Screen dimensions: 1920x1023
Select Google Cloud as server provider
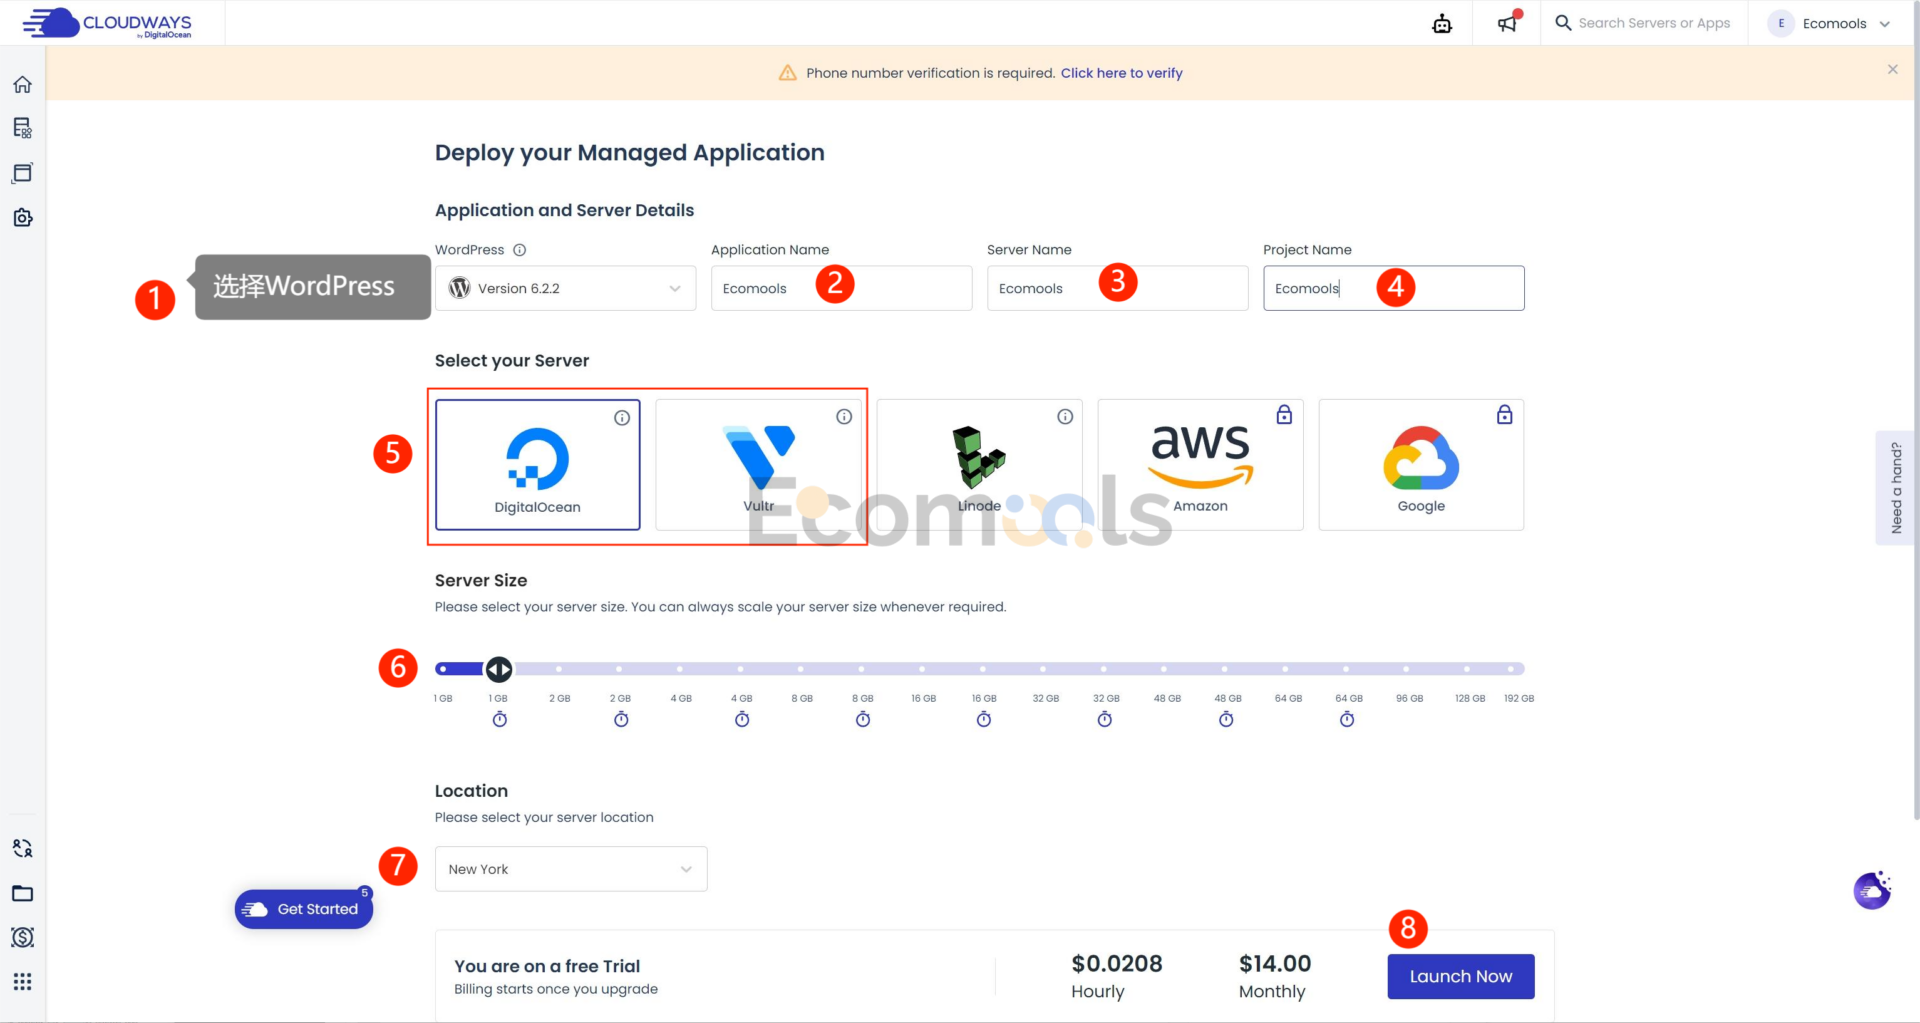1421,465
